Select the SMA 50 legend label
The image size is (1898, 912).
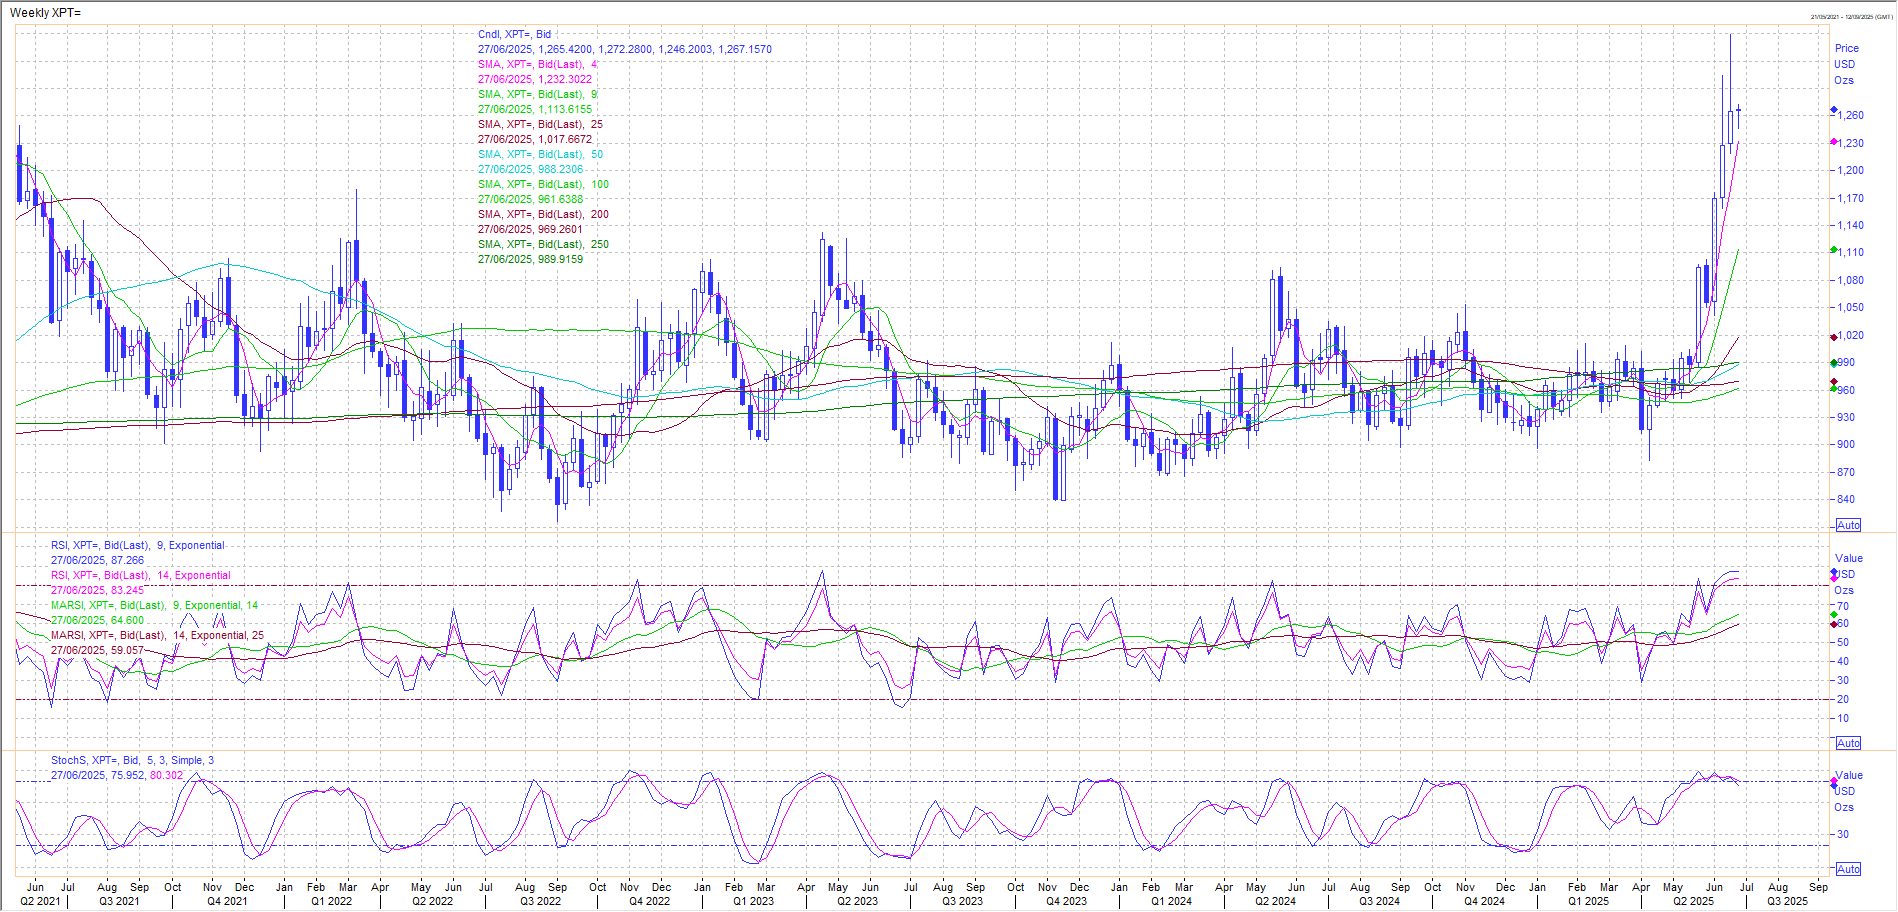(x=540, y=154)
